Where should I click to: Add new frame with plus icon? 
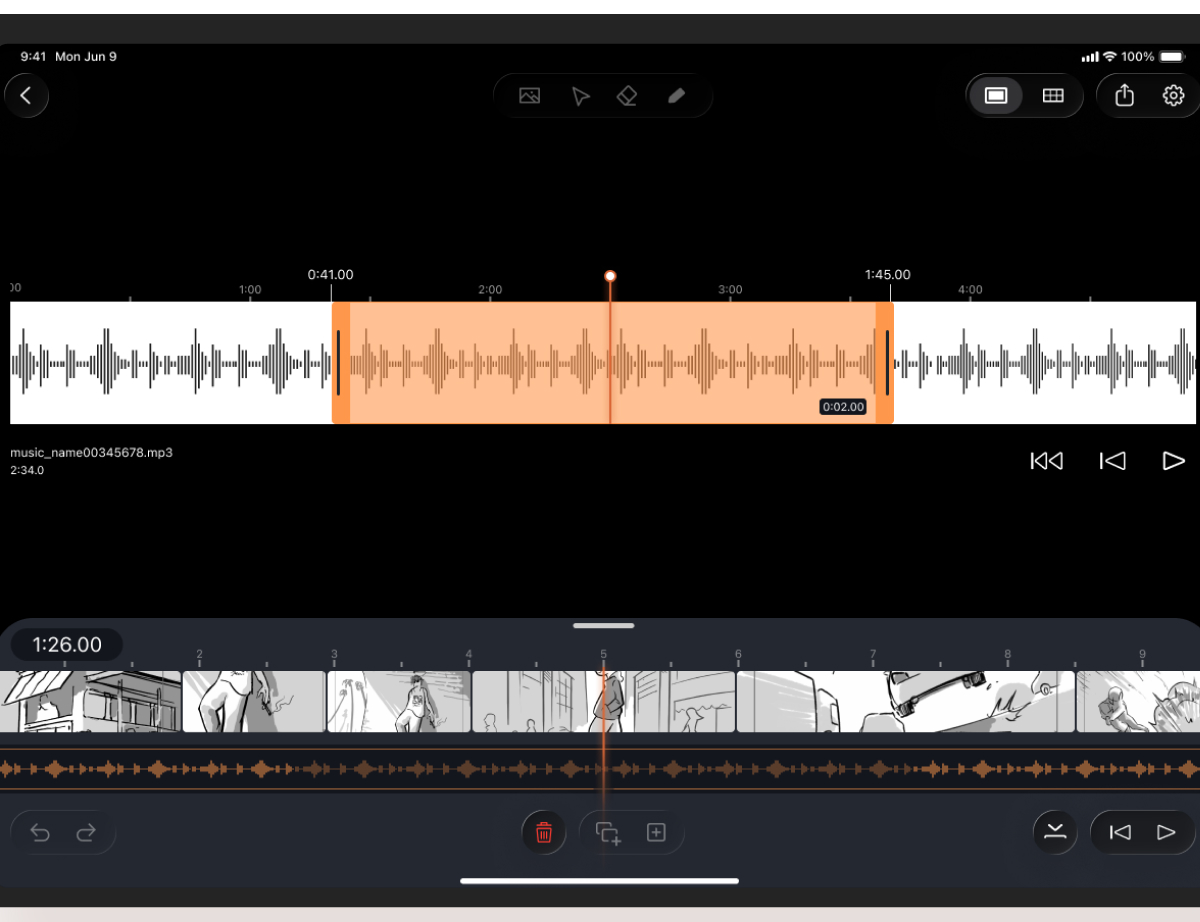coord(656,832)
